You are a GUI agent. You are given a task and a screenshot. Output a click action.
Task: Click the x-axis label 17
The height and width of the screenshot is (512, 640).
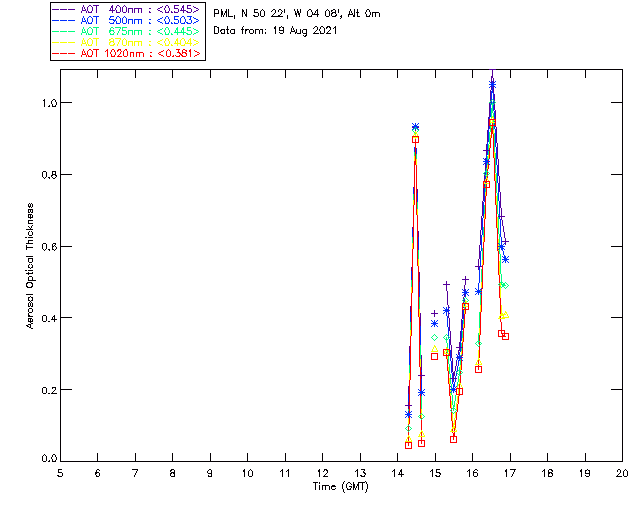click(510, 473)
